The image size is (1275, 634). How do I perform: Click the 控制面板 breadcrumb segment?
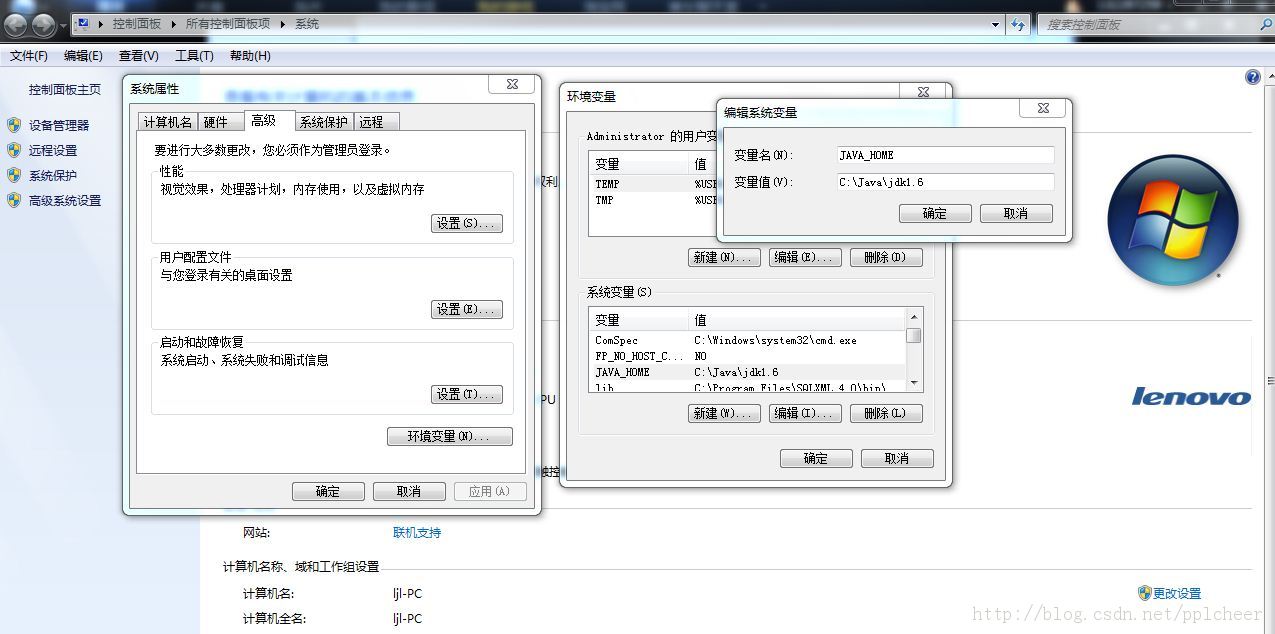tap(136, 24)
